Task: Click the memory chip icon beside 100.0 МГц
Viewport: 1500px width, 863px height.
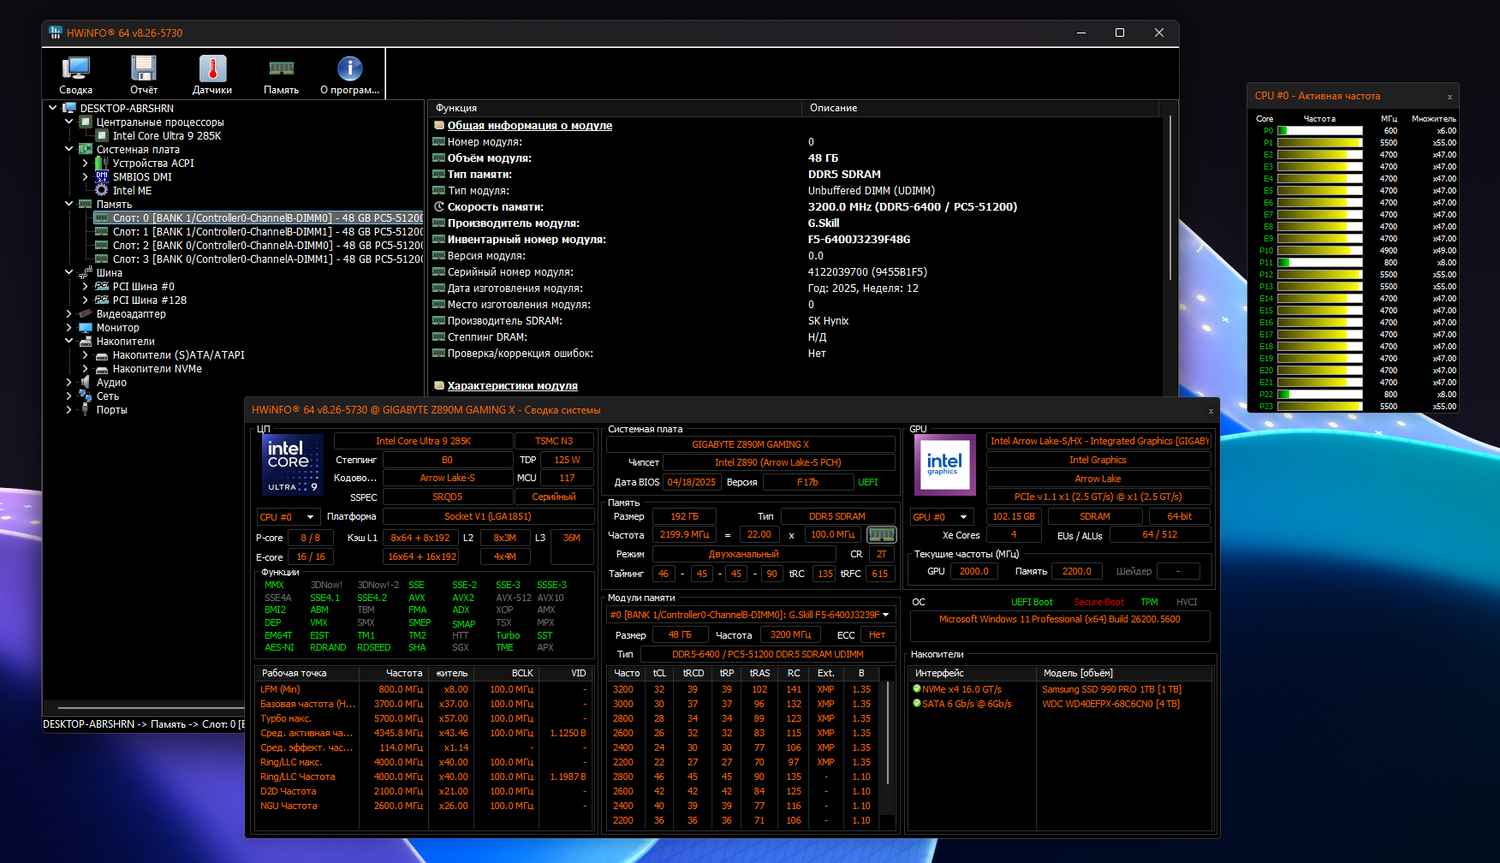Action: pos(881,535)
